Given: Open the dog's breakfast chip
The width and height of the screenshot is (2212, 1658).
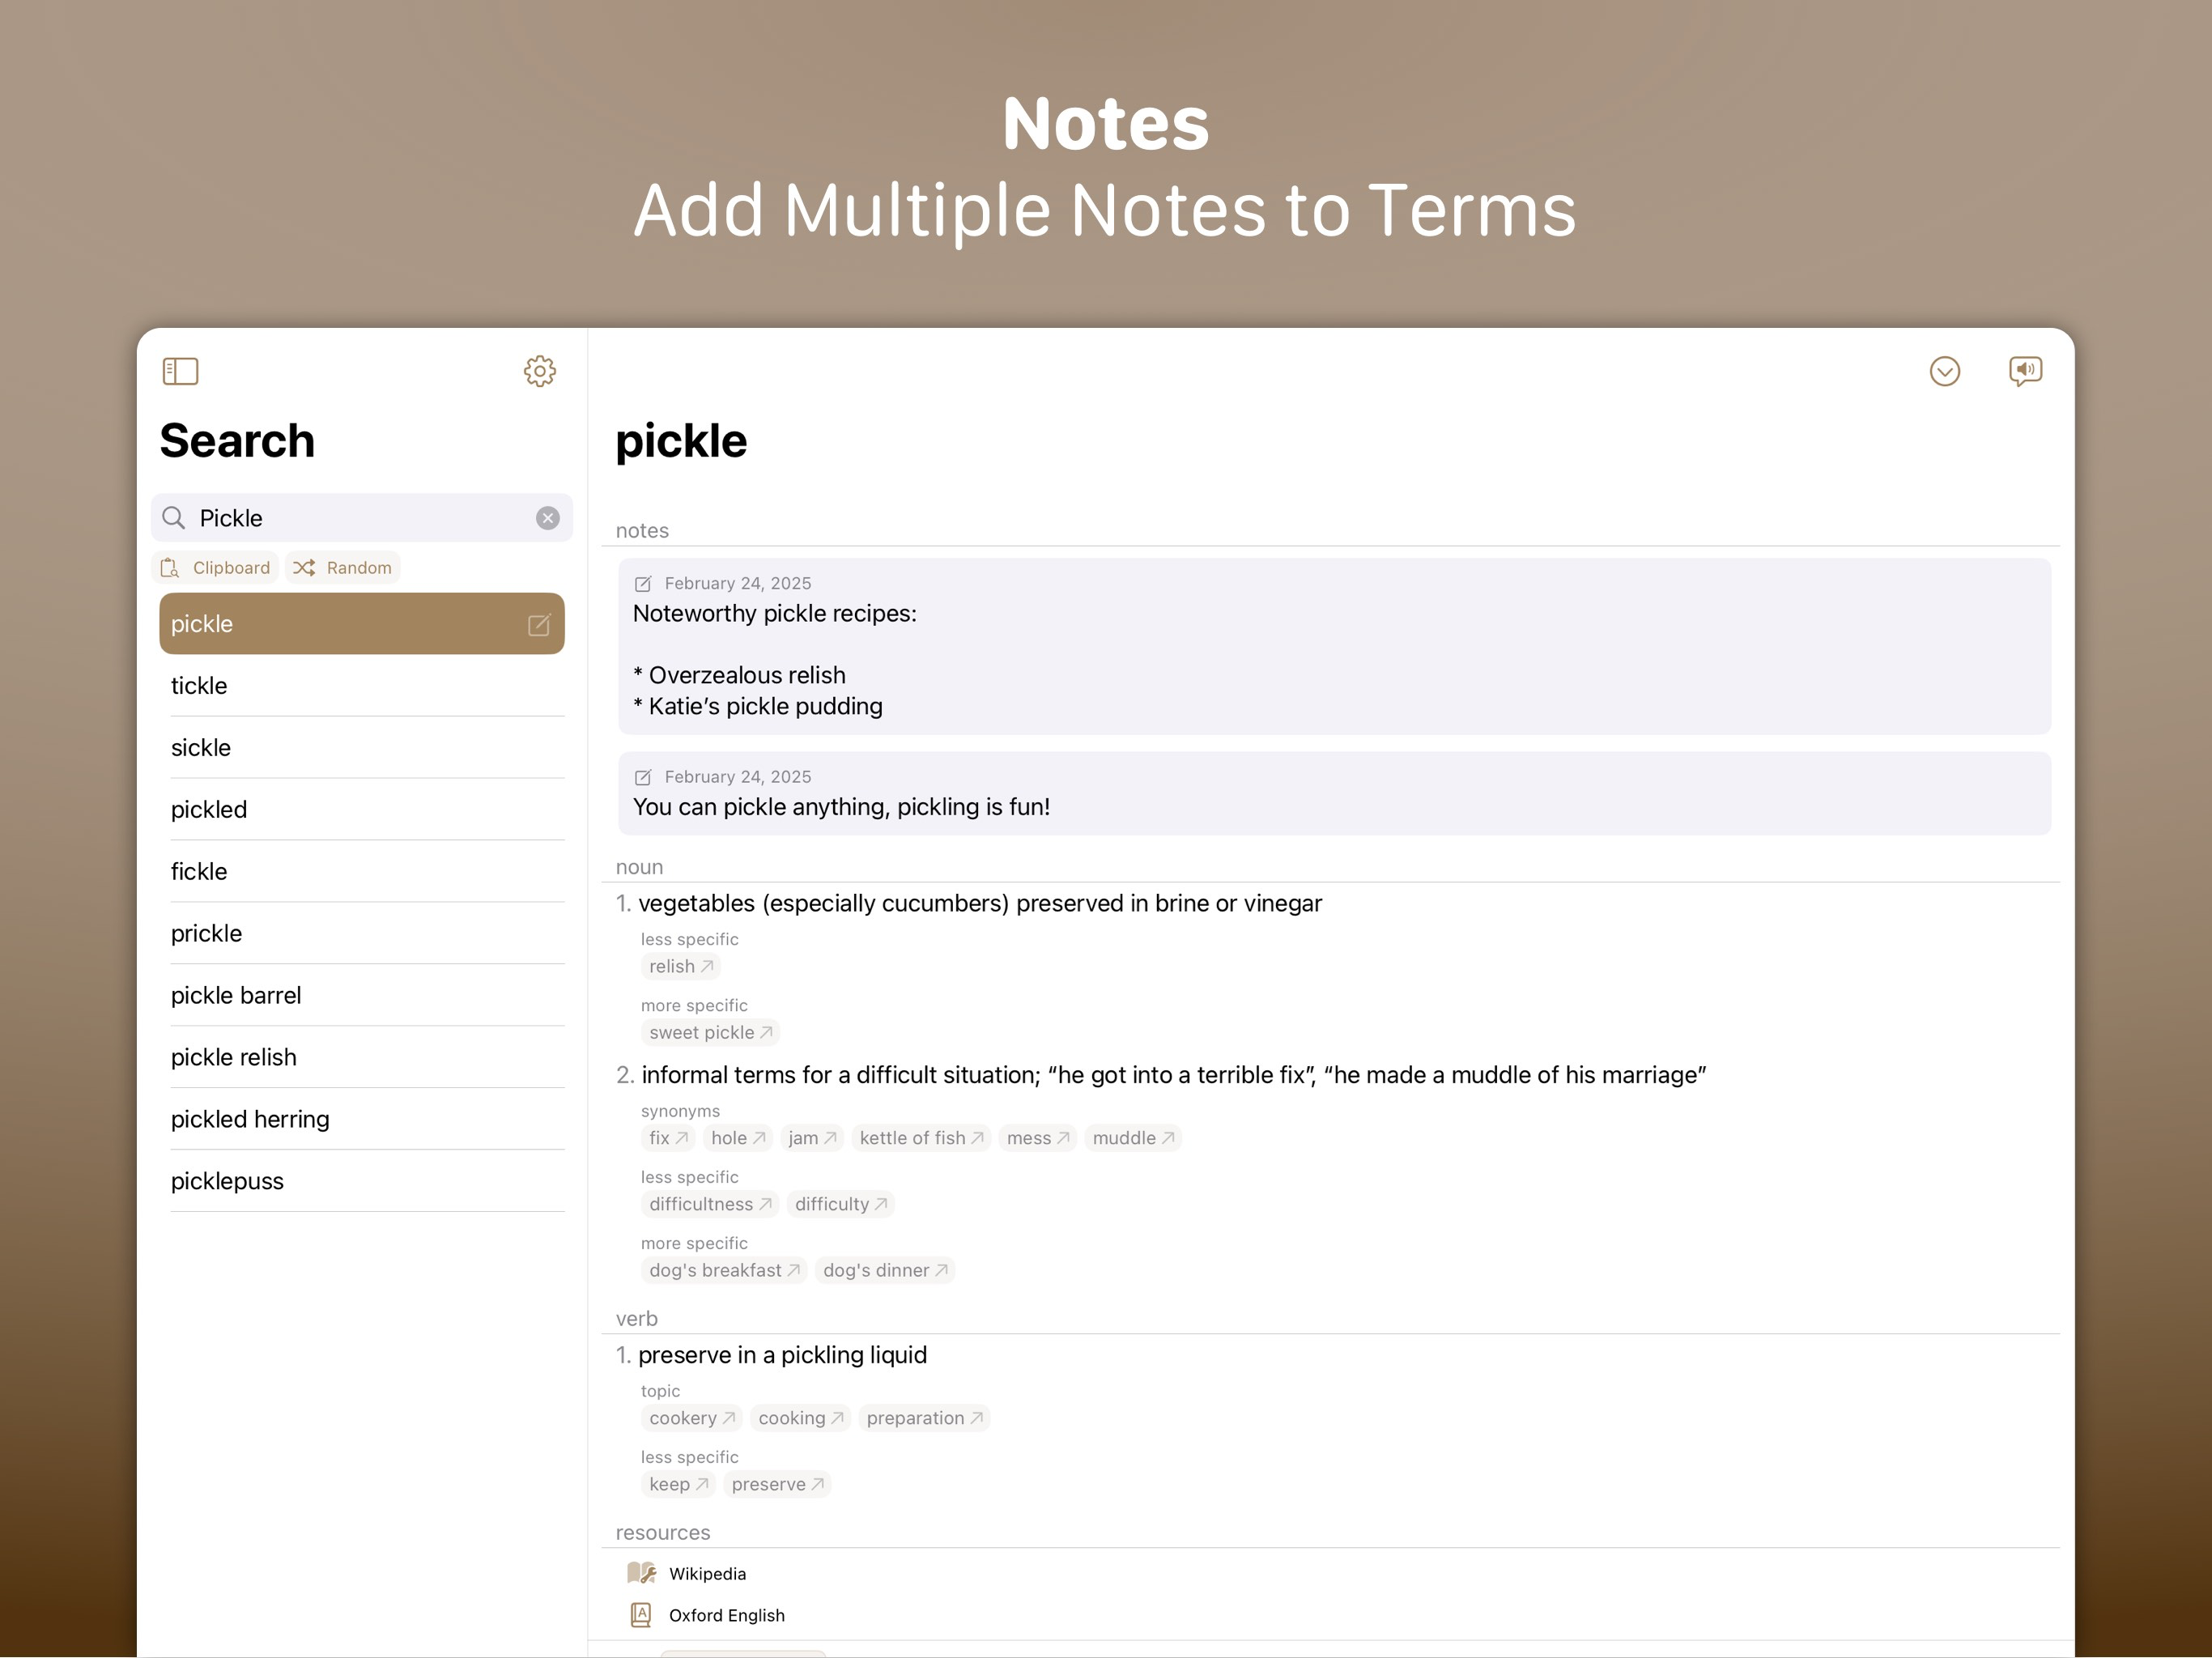Looking at the screenshot, I should (723, 1270).
